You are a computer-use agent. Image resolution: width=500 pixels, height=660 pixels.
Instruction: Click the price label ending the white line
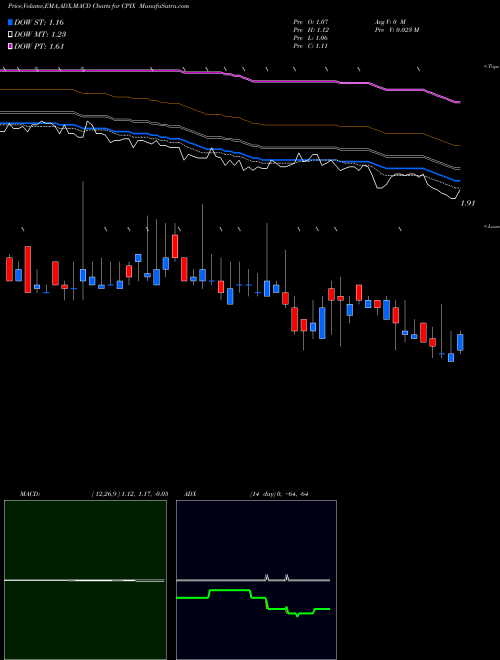pos(468,203)
